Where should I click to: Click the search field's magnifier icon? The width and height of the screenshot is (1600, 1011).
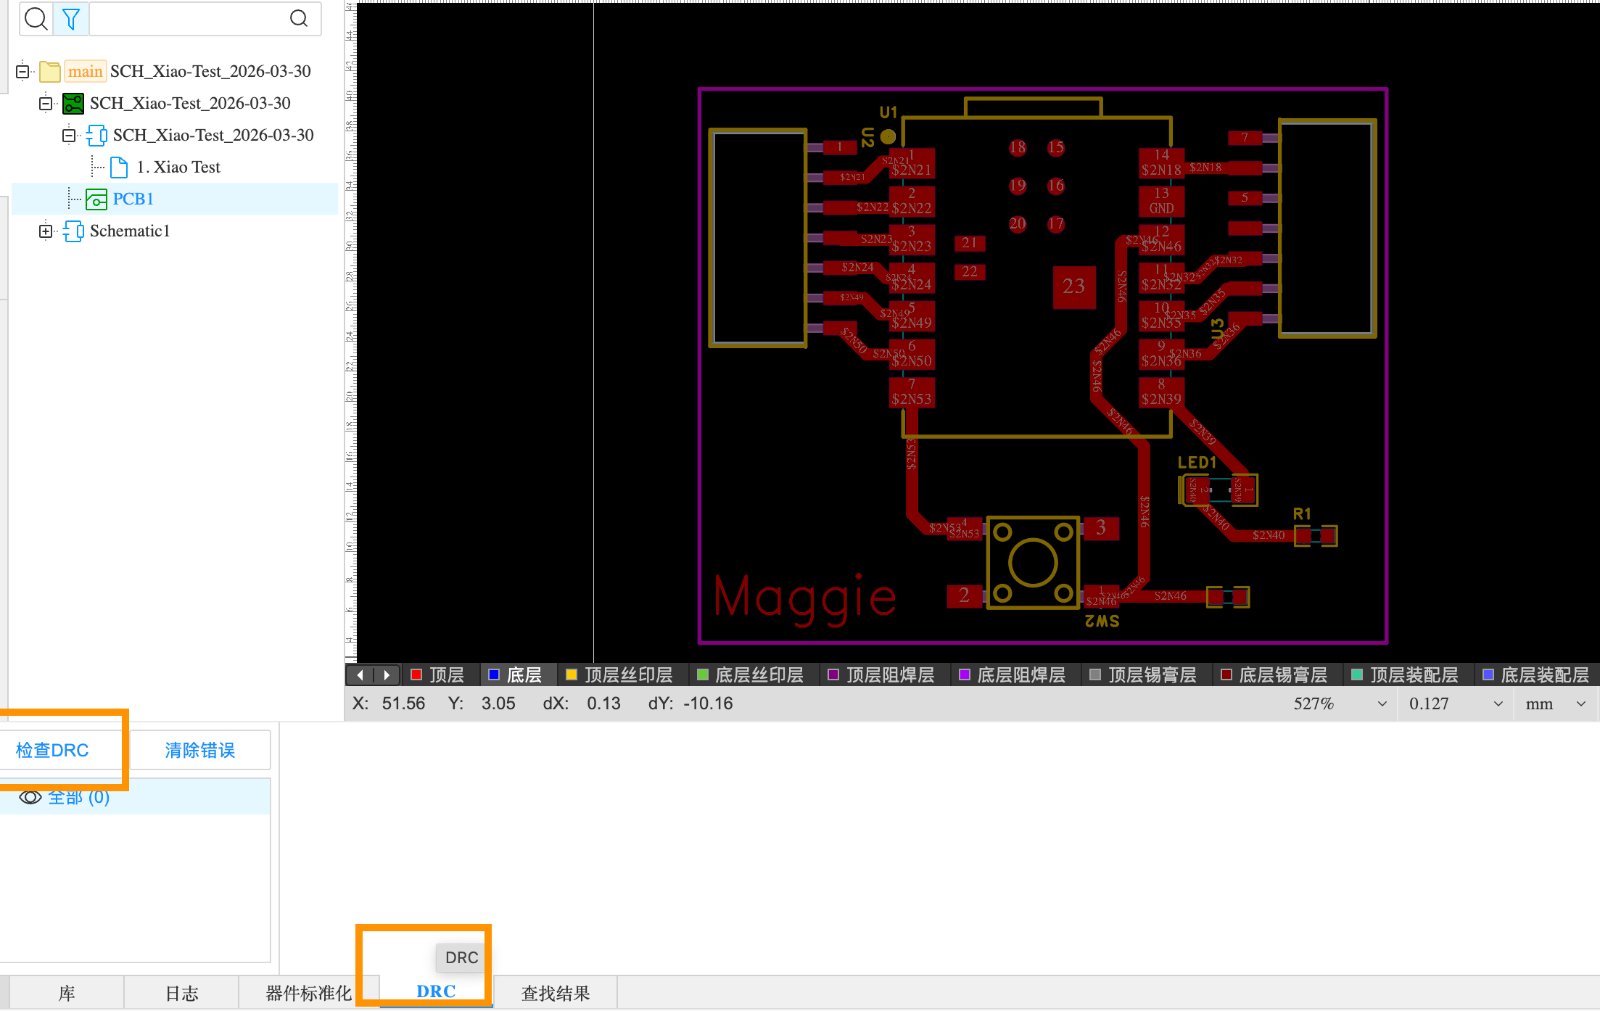point(298,18)
